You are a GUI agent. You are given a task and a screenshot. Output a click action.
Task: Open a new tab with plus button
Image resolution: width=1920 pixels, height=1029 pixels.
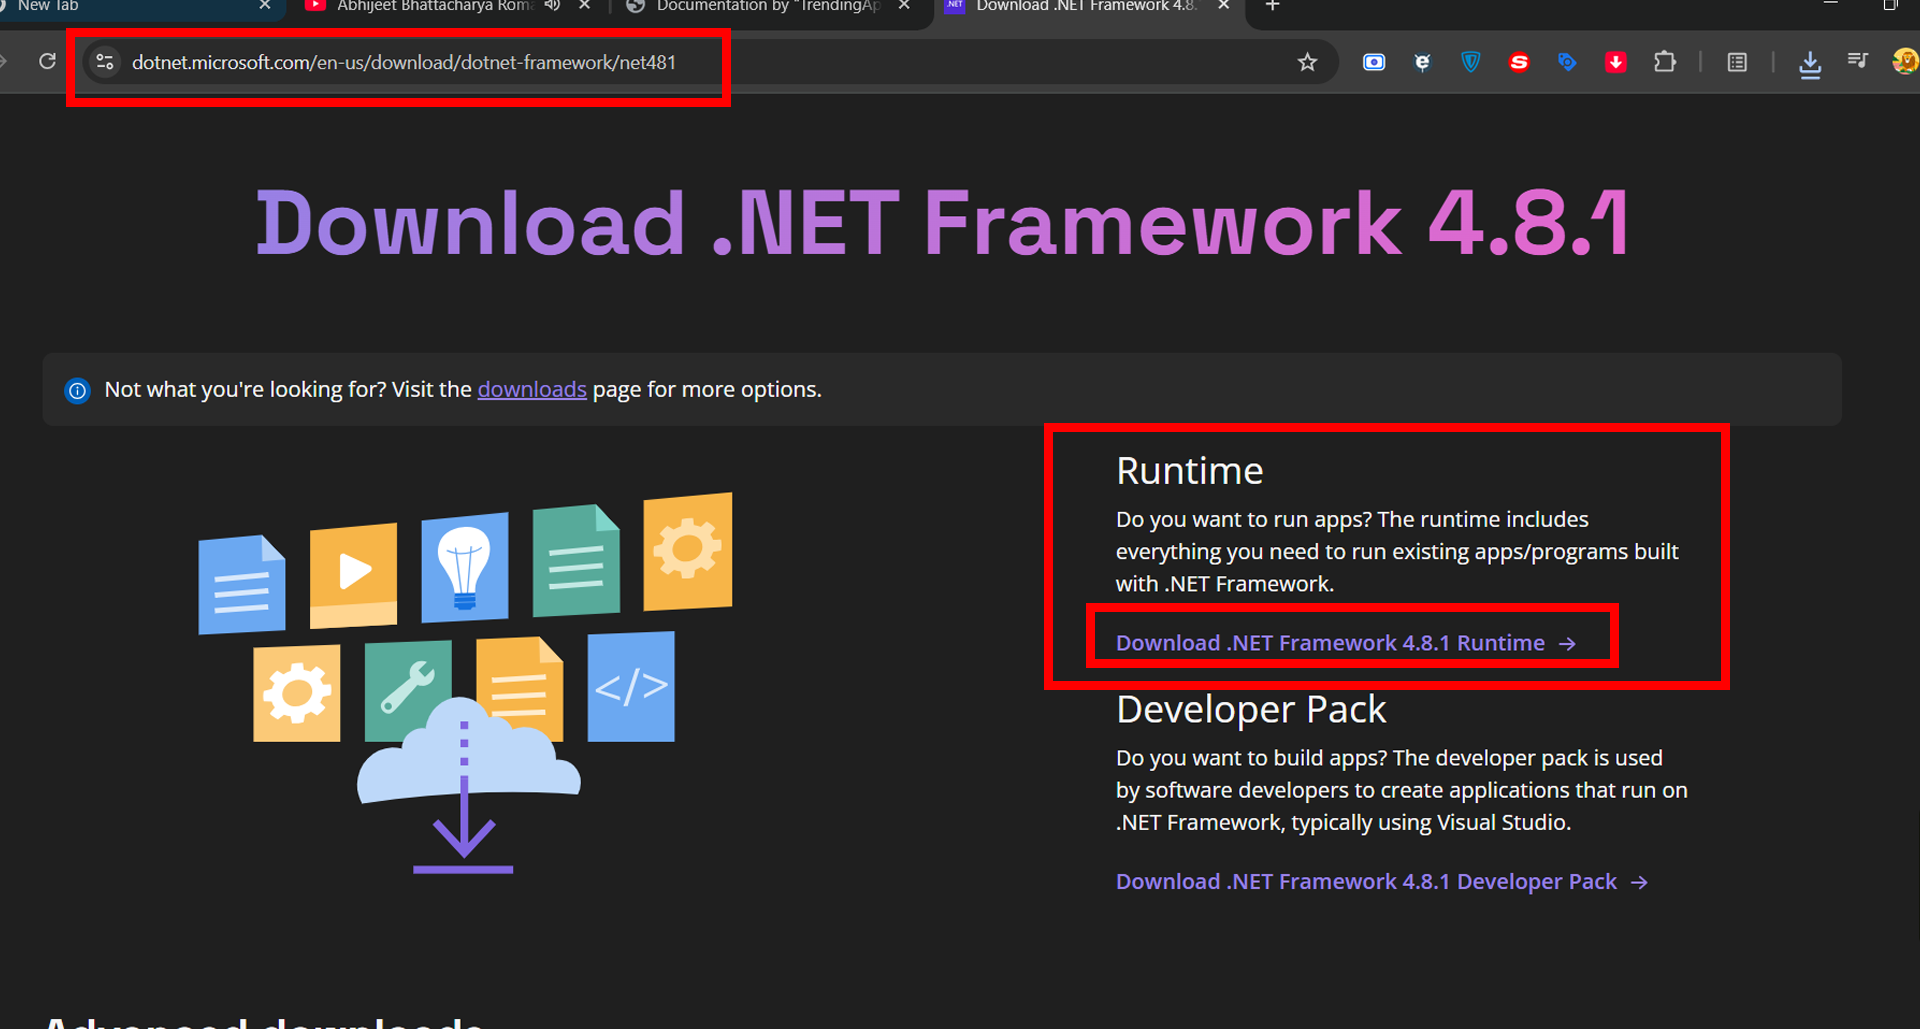coord(1272,6)
